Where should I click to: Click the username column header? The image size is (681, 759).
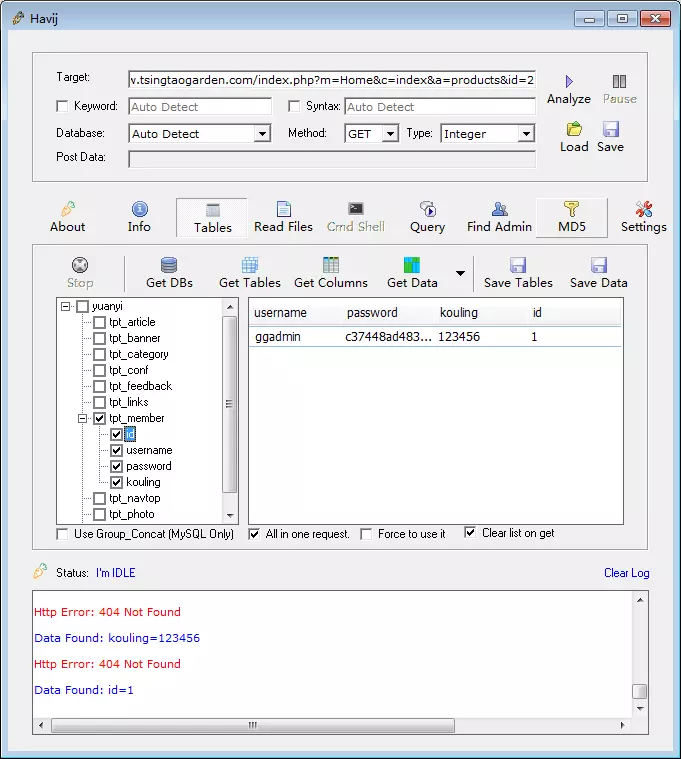[x=296, y=313]
